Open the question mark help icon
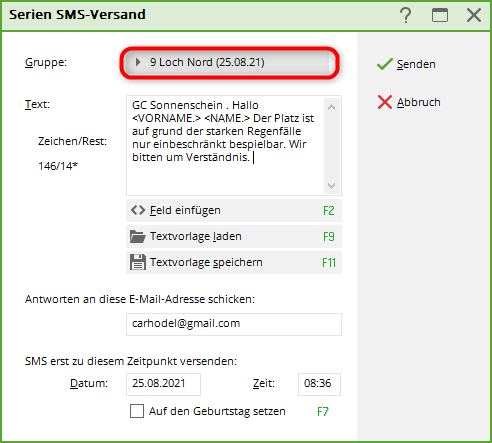Screen dimensions: 492x443 [405, 15]
